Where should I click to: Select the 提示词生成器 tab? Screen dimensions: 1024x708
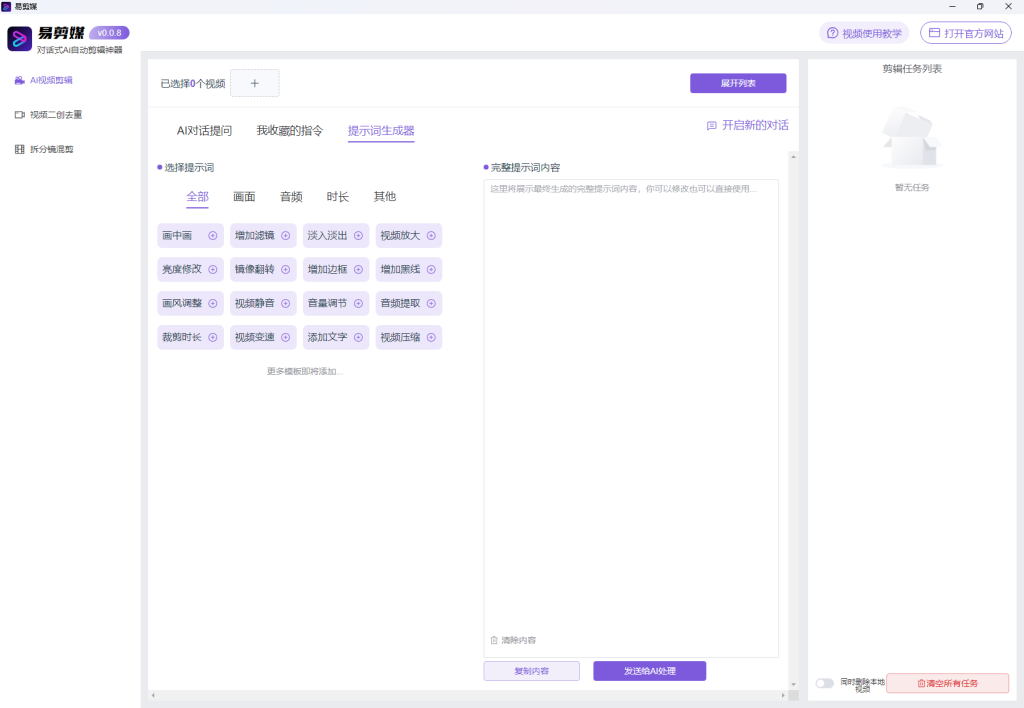(x=381, y=131)
